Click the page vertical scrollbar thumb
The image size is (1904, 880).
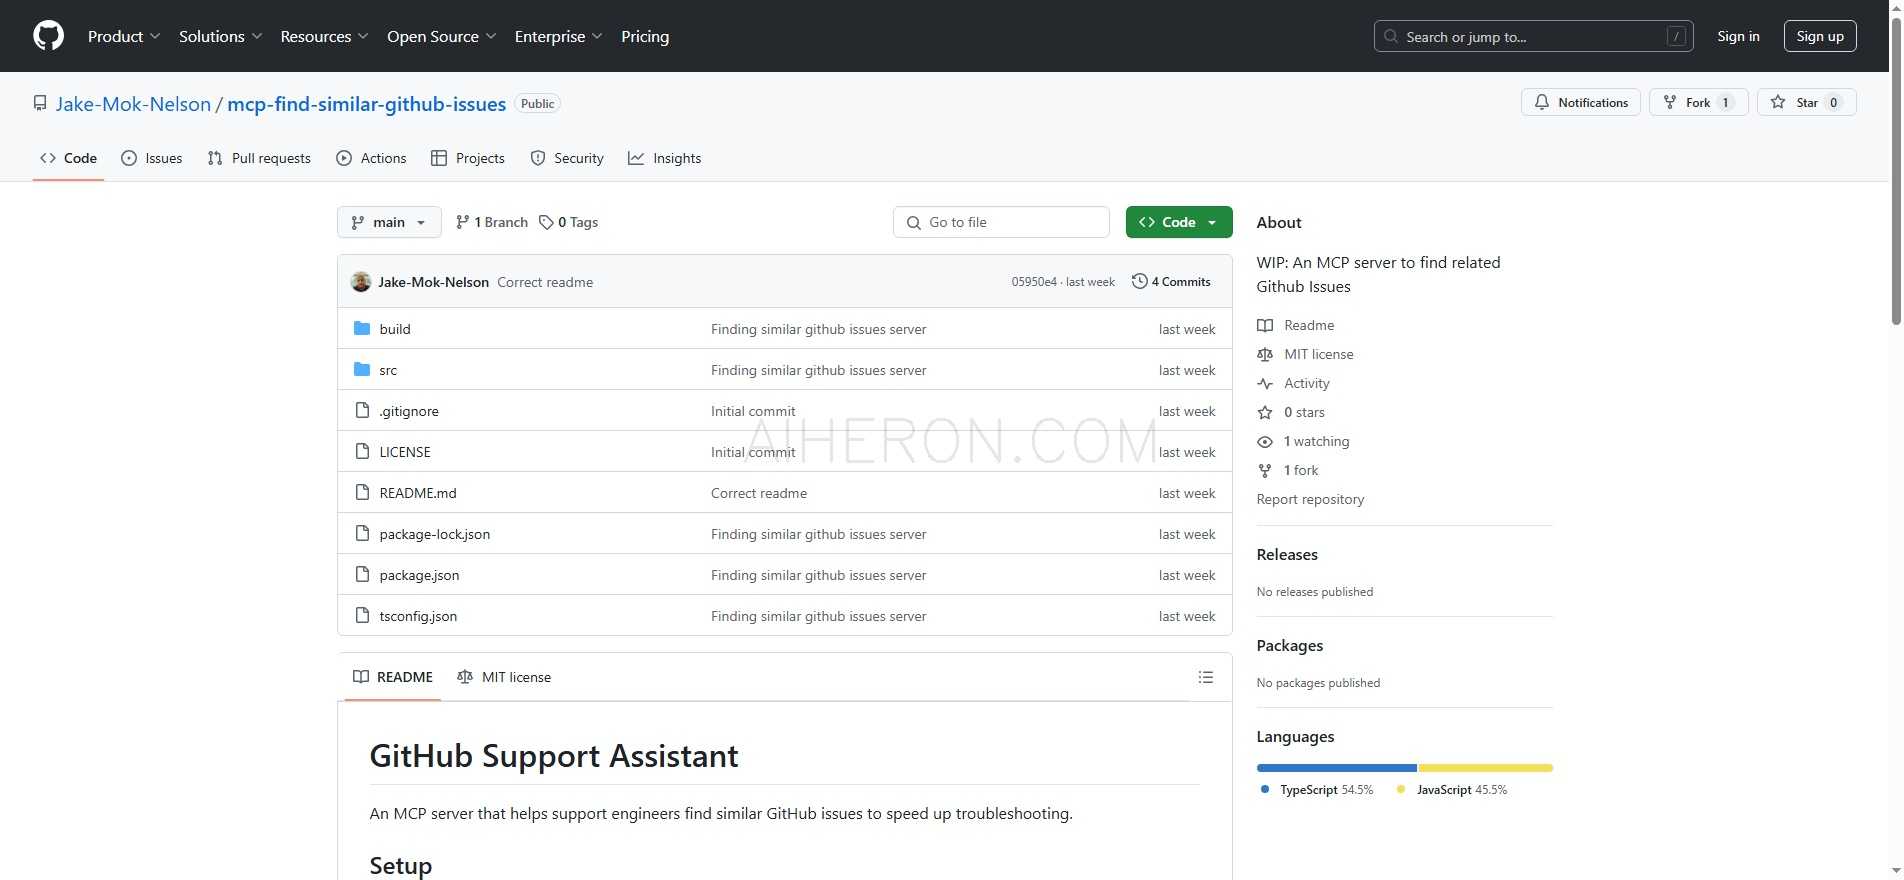point(1896,170)
